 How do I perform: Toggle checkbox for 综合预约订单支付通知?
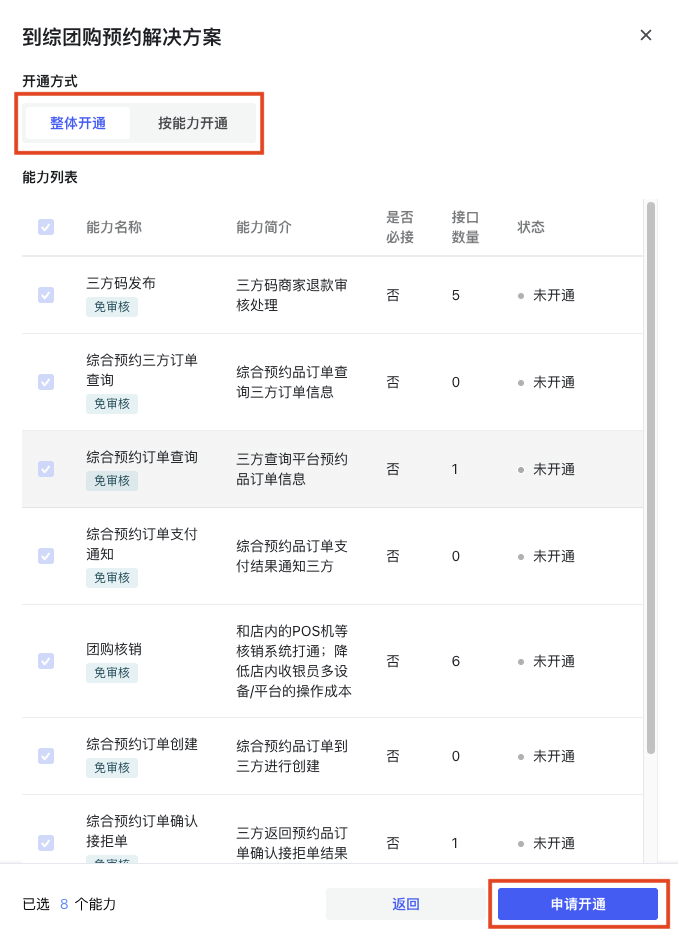pos(46,556)
